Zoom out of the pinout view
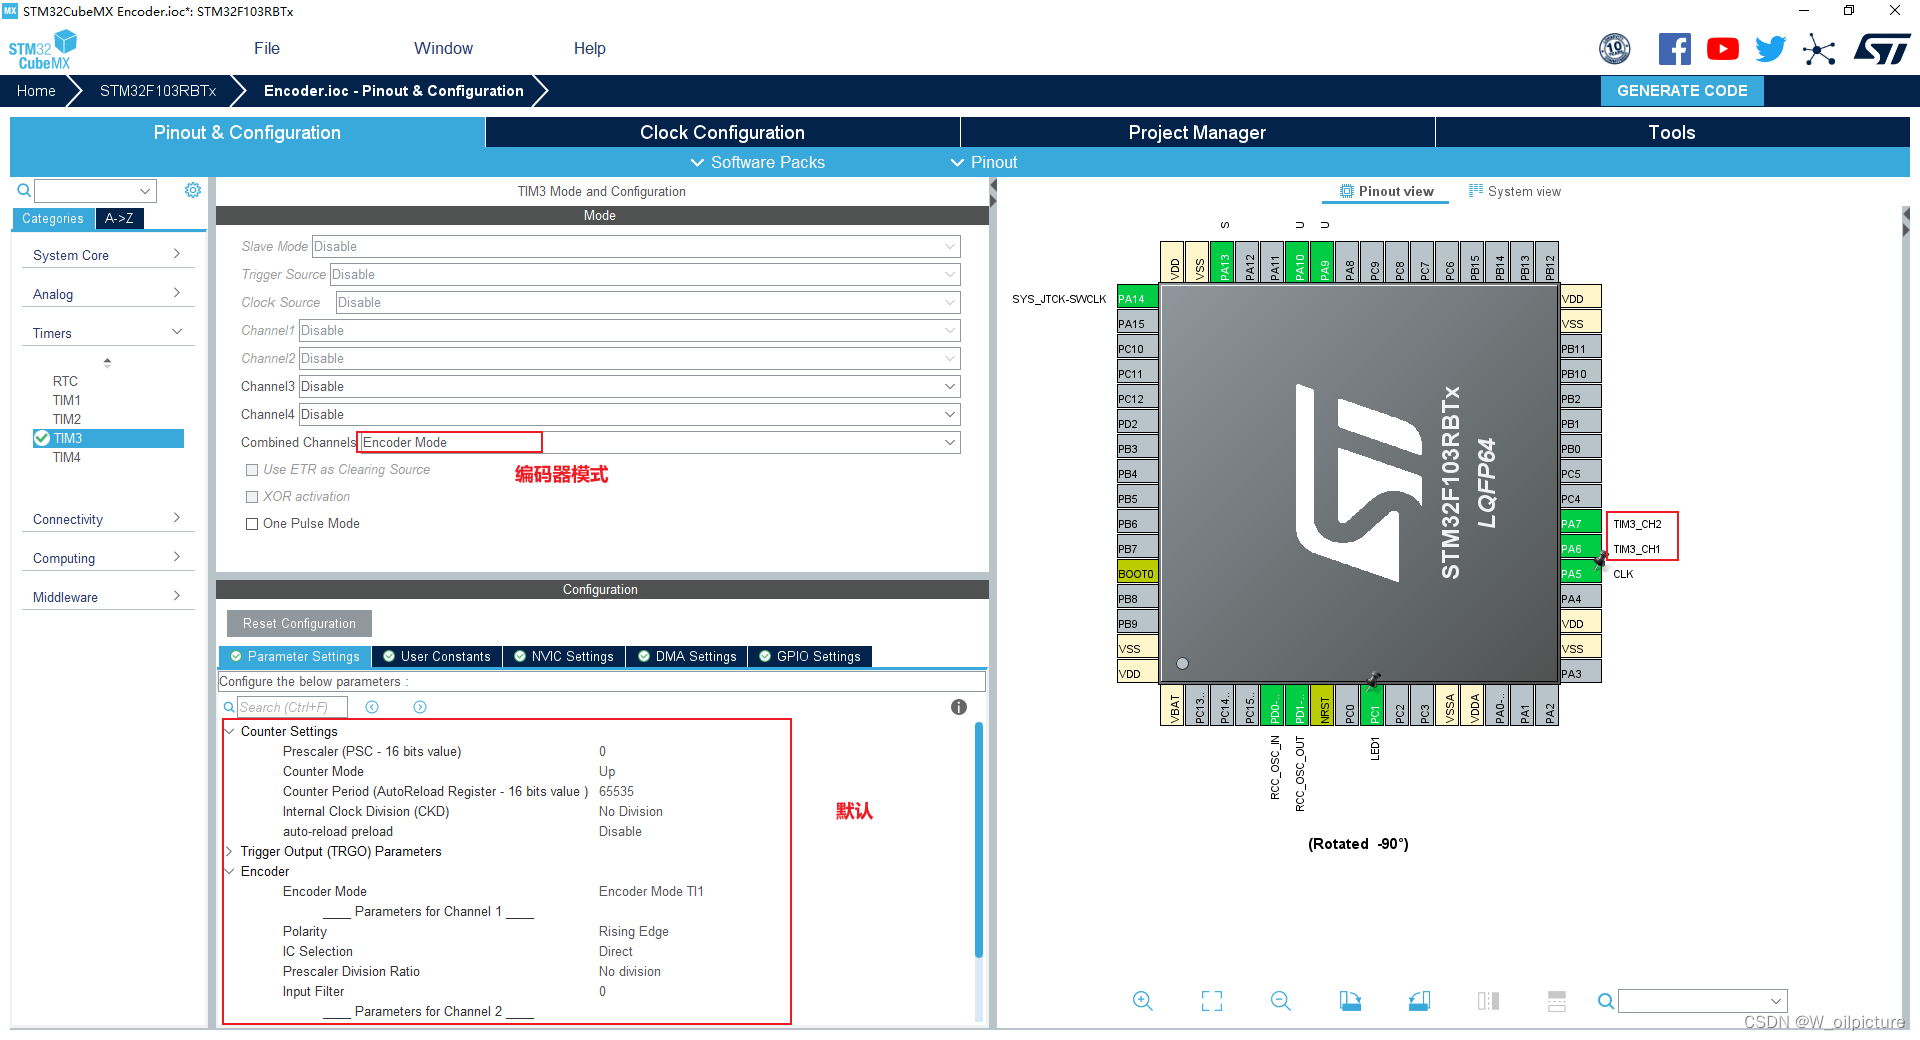 point(1281,1001)
